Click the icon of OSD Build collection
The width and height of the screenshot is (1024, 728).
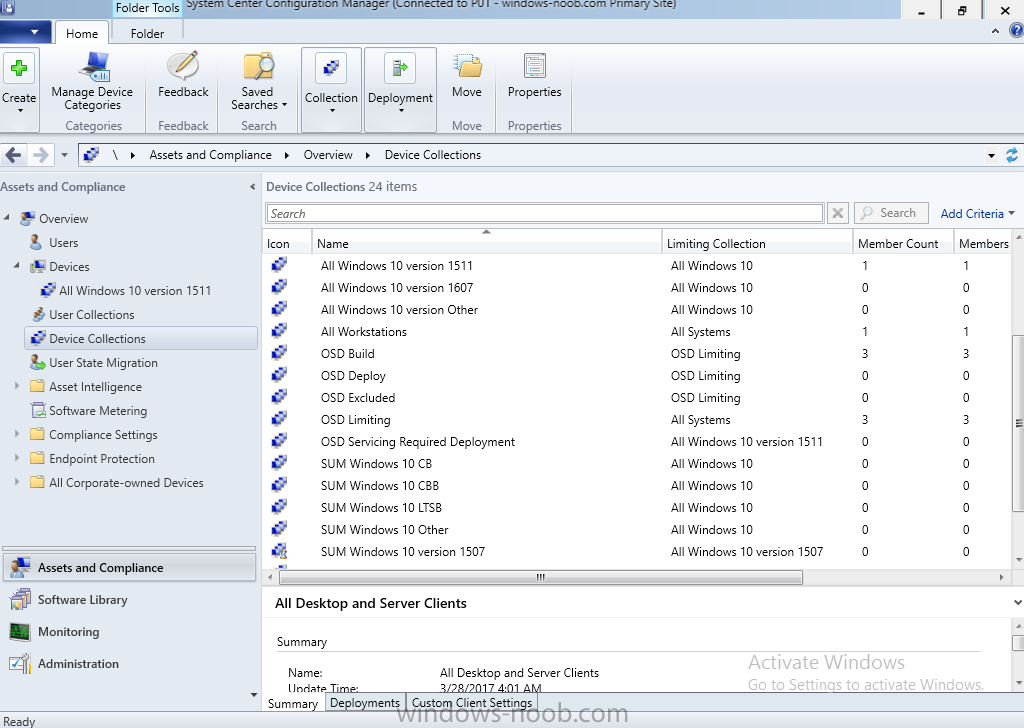pos(280,353)
